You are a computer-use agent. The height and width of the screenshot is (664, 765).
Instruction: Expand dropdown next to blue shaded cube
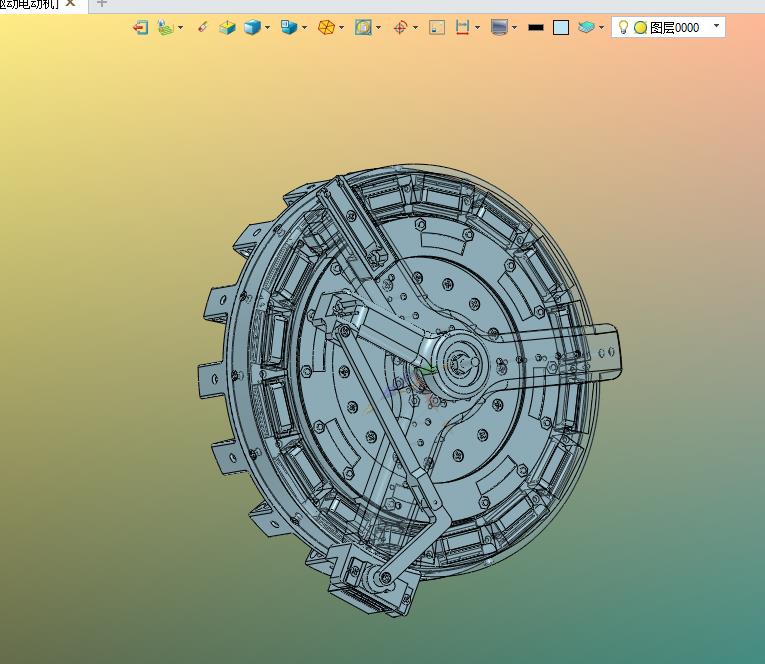pos(267,27)
